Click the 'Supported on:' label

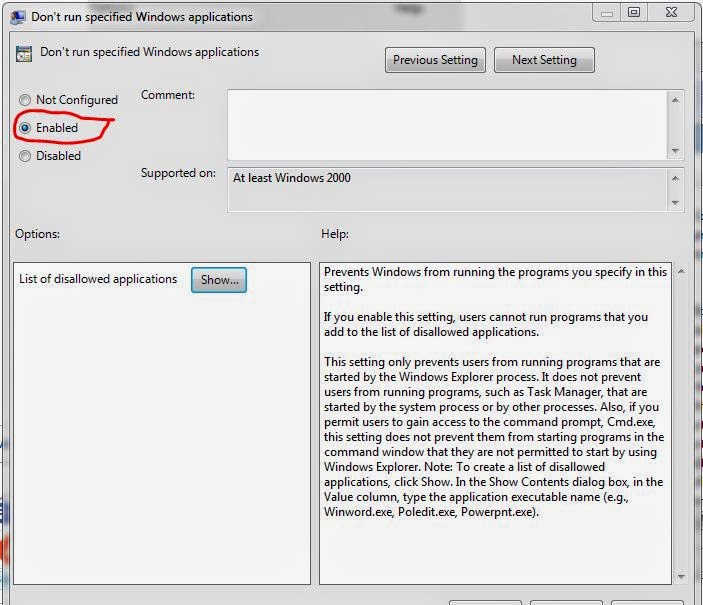pyautogui.click(x=178, y=173)
